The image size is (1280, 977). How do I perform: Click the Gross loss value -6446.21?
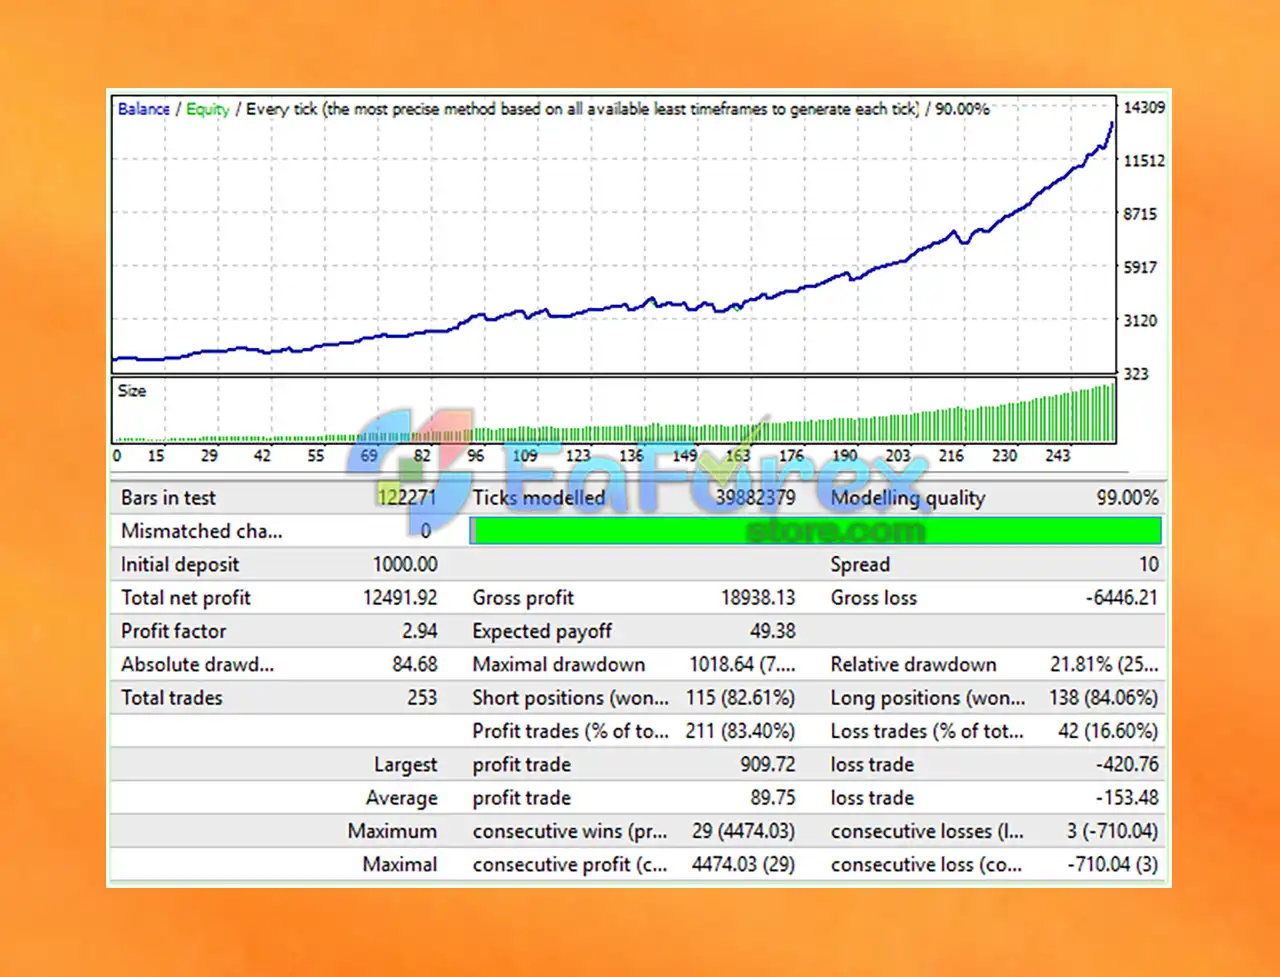click(x=1121, y=598)
